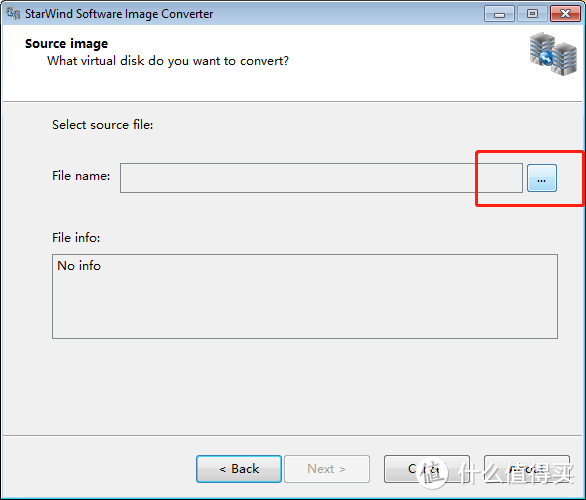Click the "File info:" label
Image resolution: width=586 pixels, height=500 pixels.
(x=76, y=238)
